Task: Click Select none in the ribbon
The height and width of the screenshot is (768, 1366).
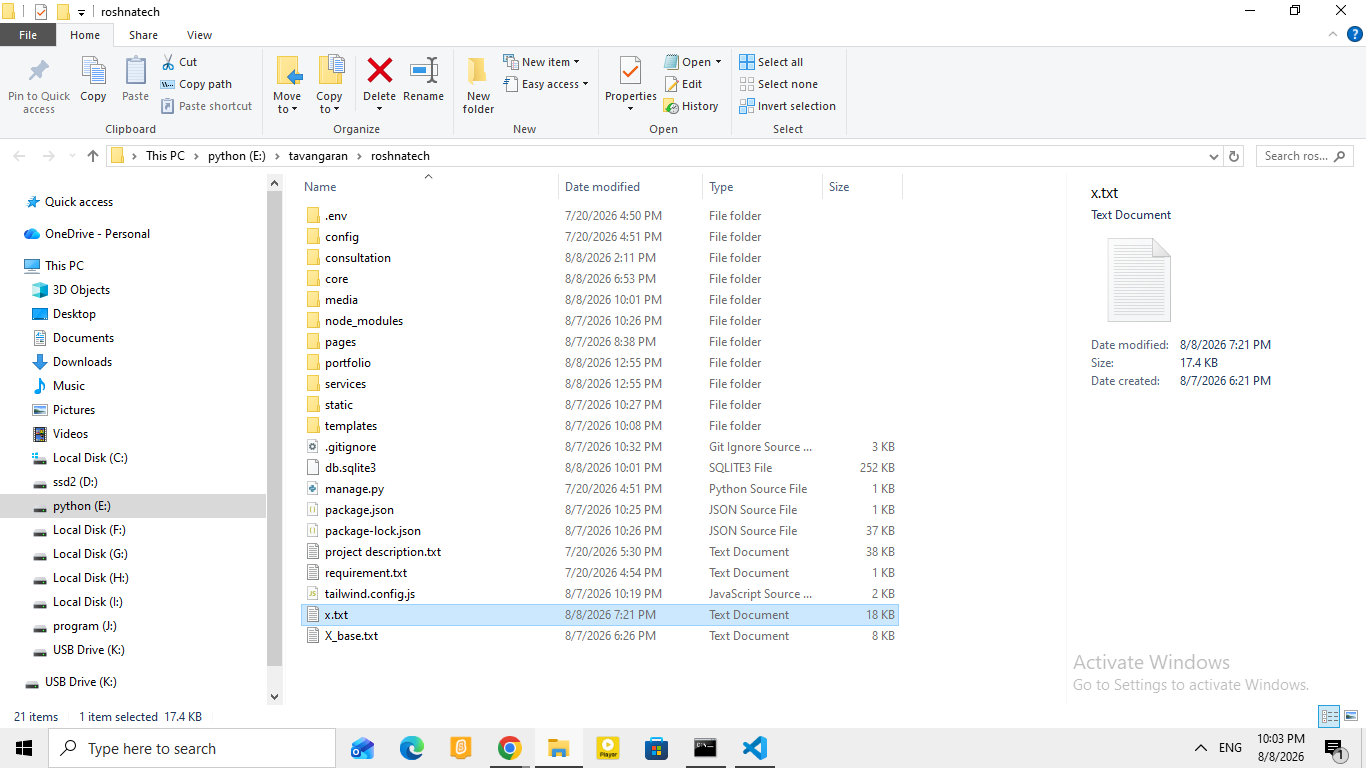Action: click(778, 84)
